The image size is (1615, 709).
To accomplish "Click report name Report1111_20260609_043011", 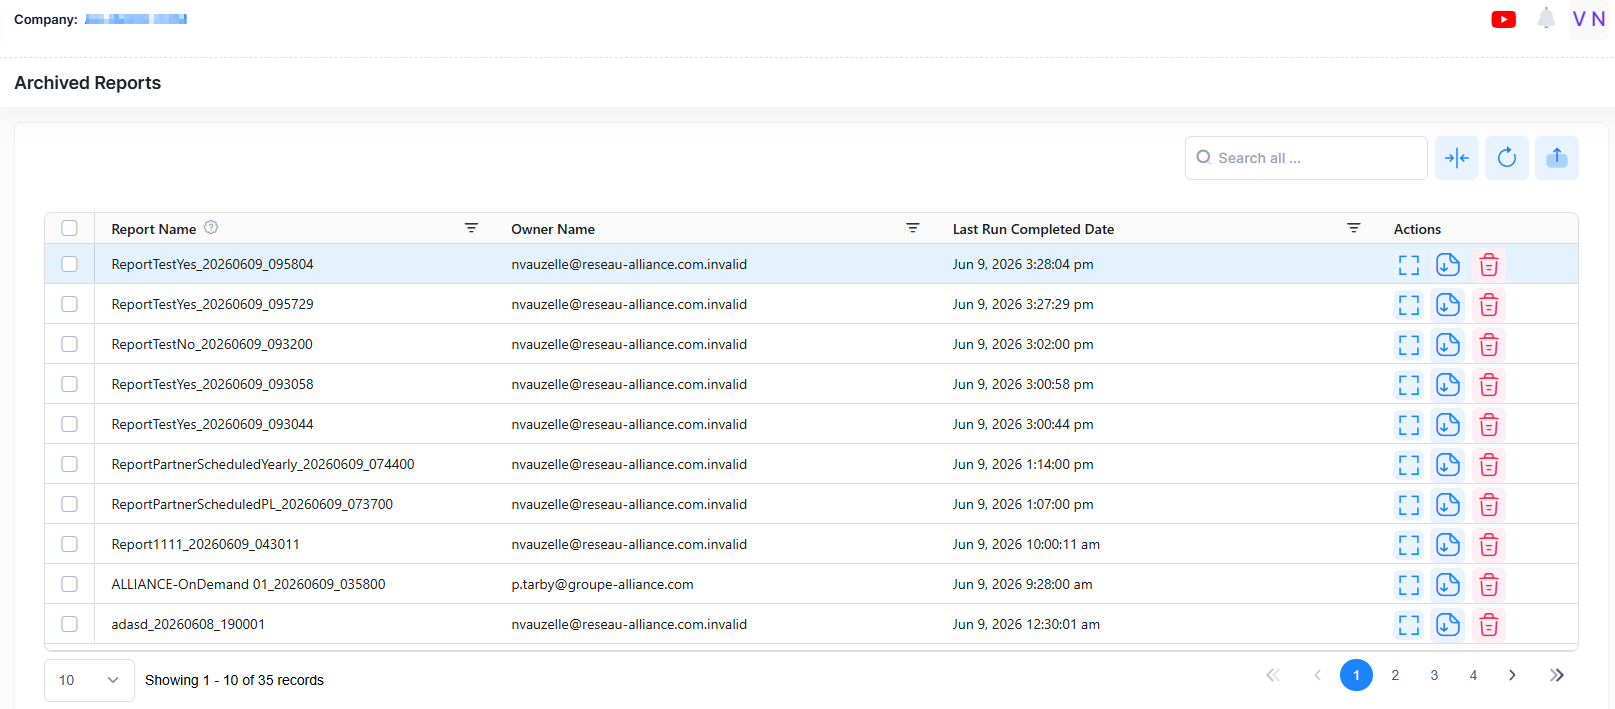I will point(205,544).
